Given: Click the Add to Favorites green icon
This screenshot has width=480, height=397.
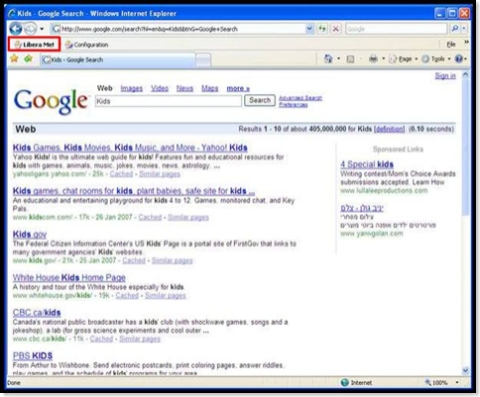Looking at the screenshot, I should coord(28,59).
